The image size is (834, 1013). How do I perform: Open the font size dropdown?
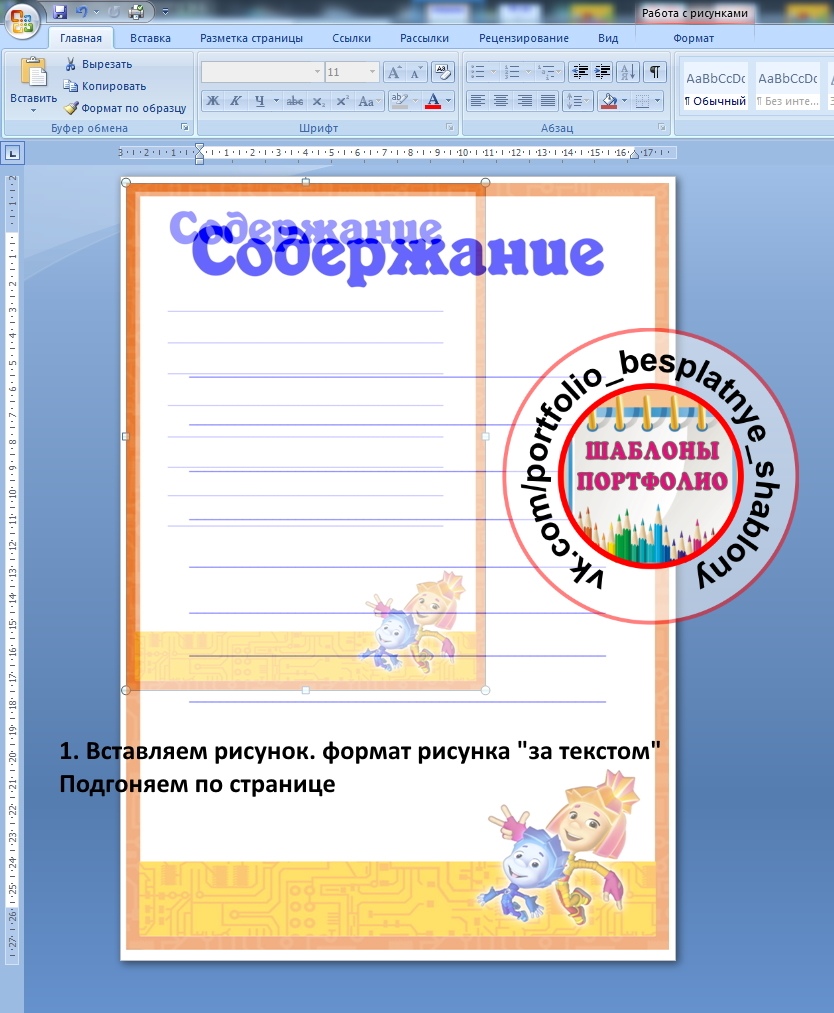point(372,72)
